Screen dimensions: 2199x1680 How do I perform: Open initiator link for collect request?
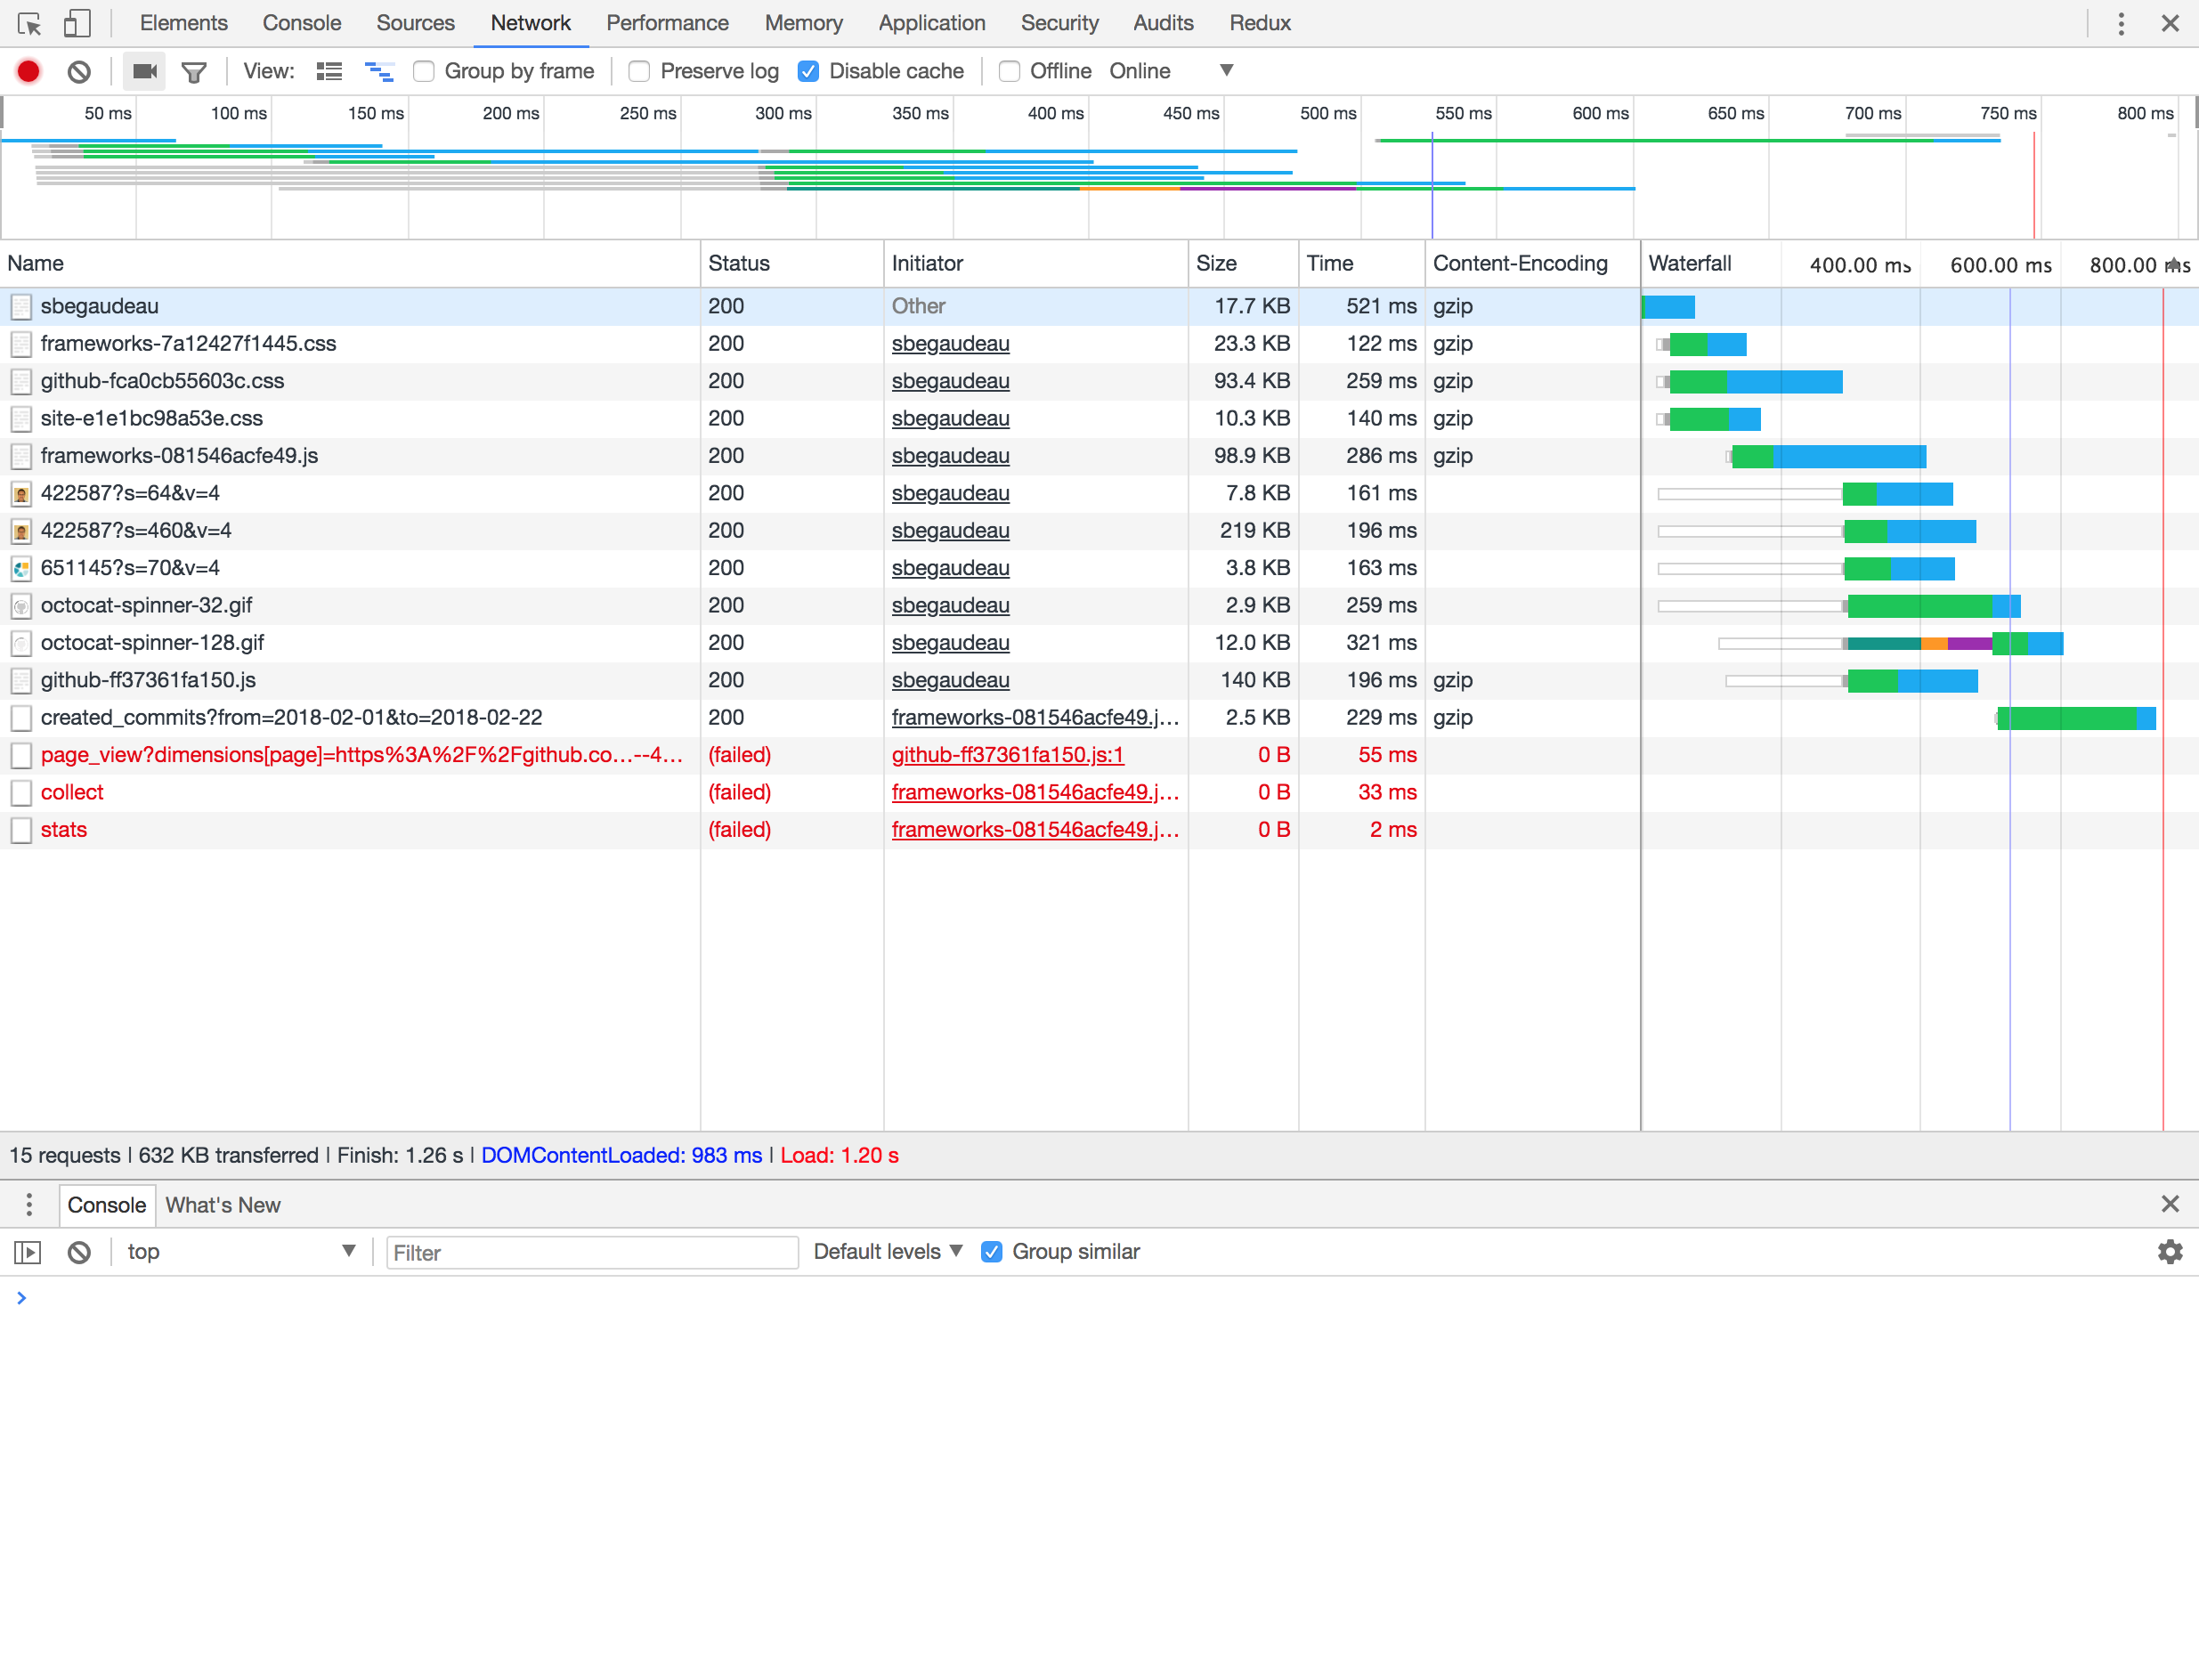click(1036, 793)
